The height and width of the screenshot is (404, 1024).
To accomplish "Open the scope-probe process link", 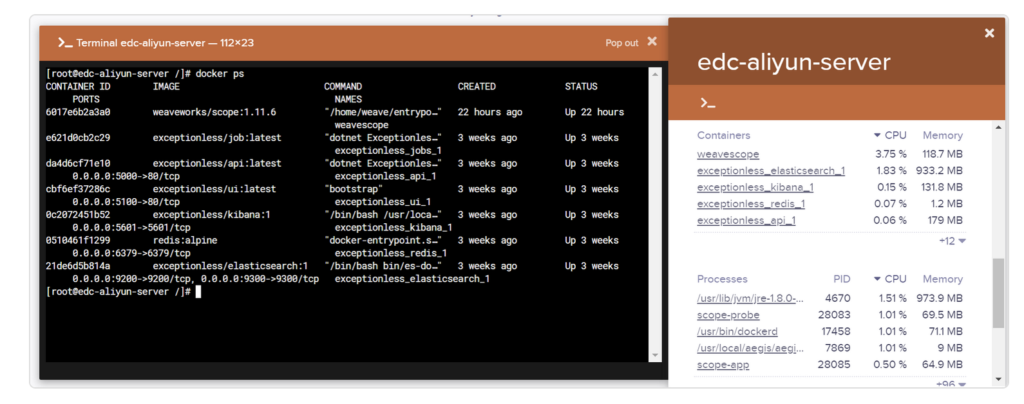I will (x=728, y=315).
